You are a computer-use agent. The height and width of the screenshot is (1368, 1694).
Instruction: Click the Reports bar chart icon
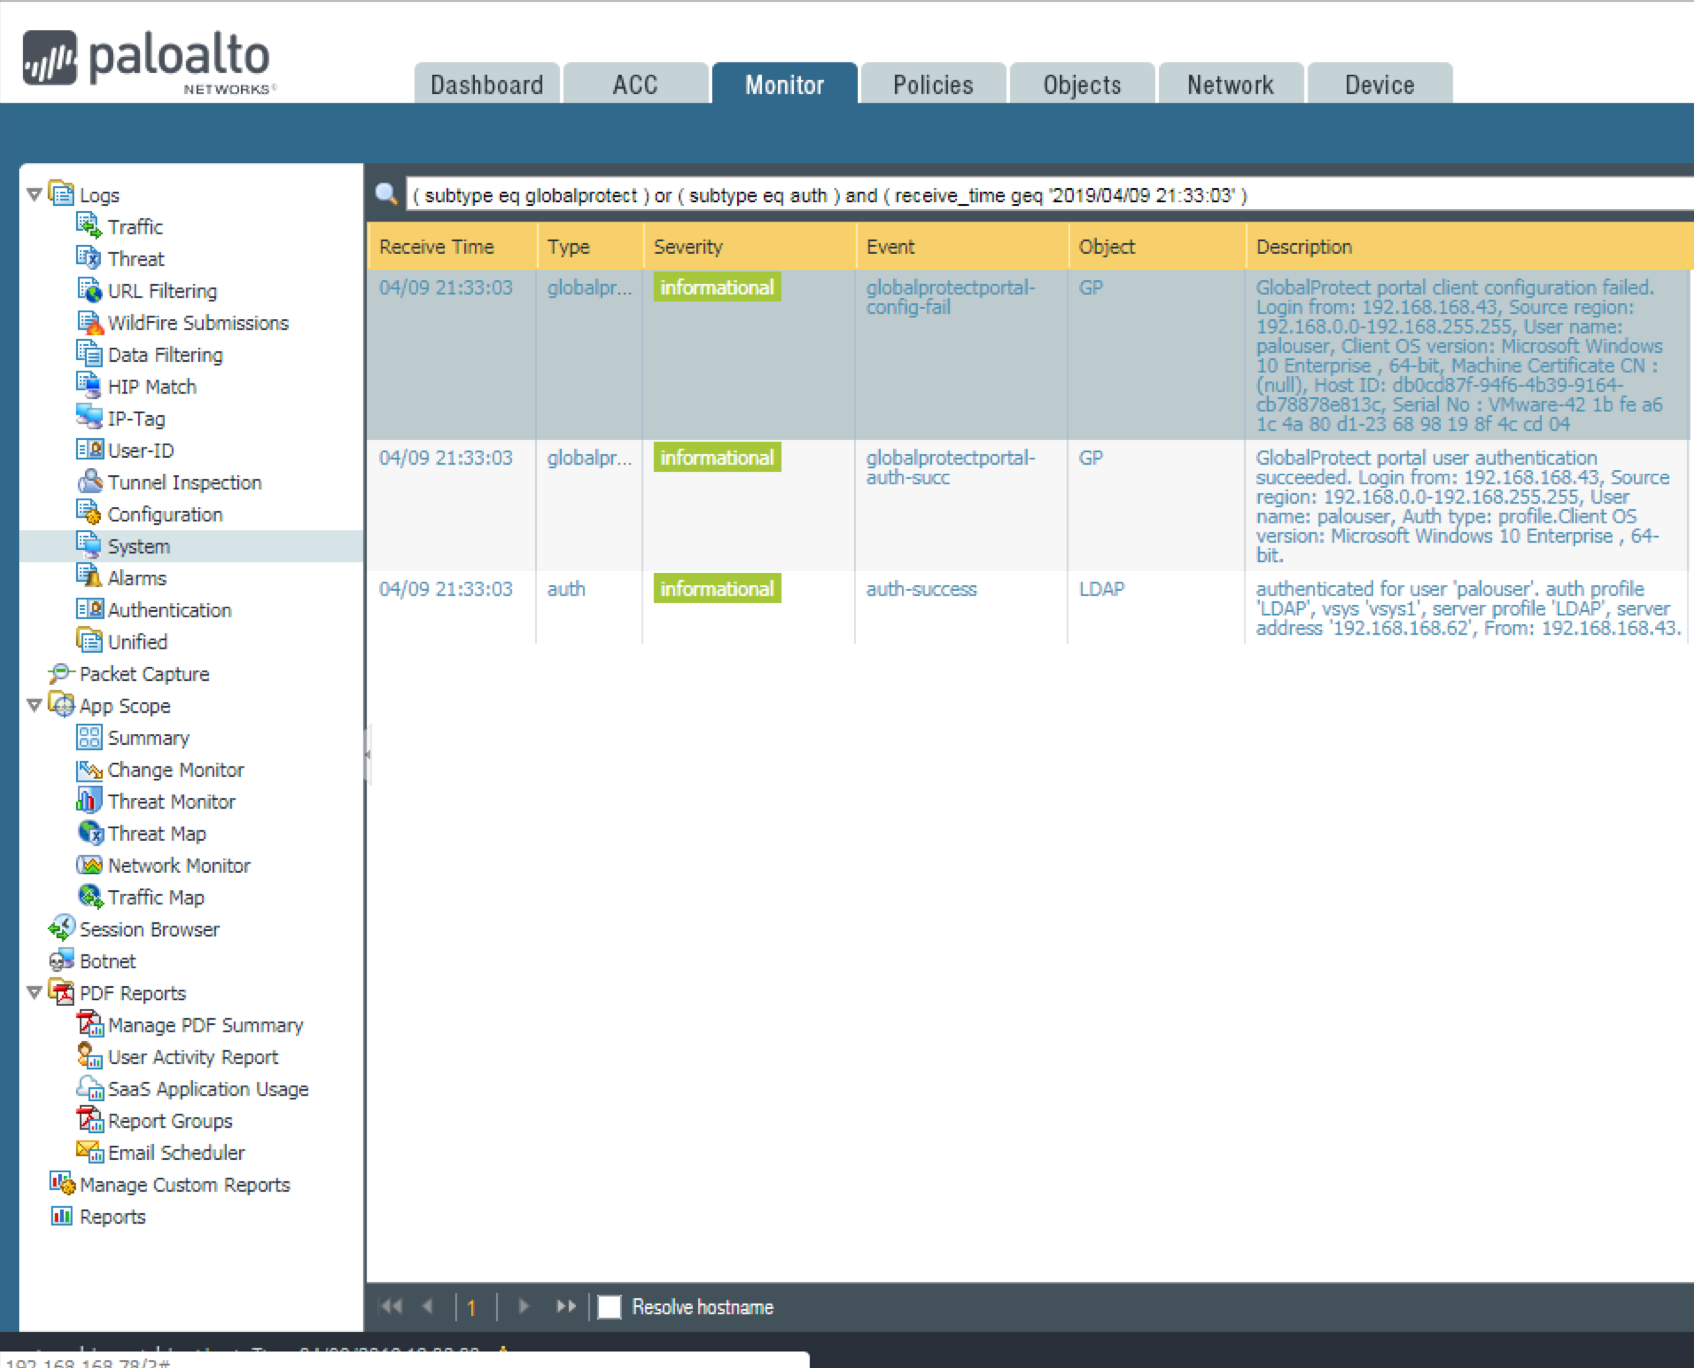click(61, 1216)
